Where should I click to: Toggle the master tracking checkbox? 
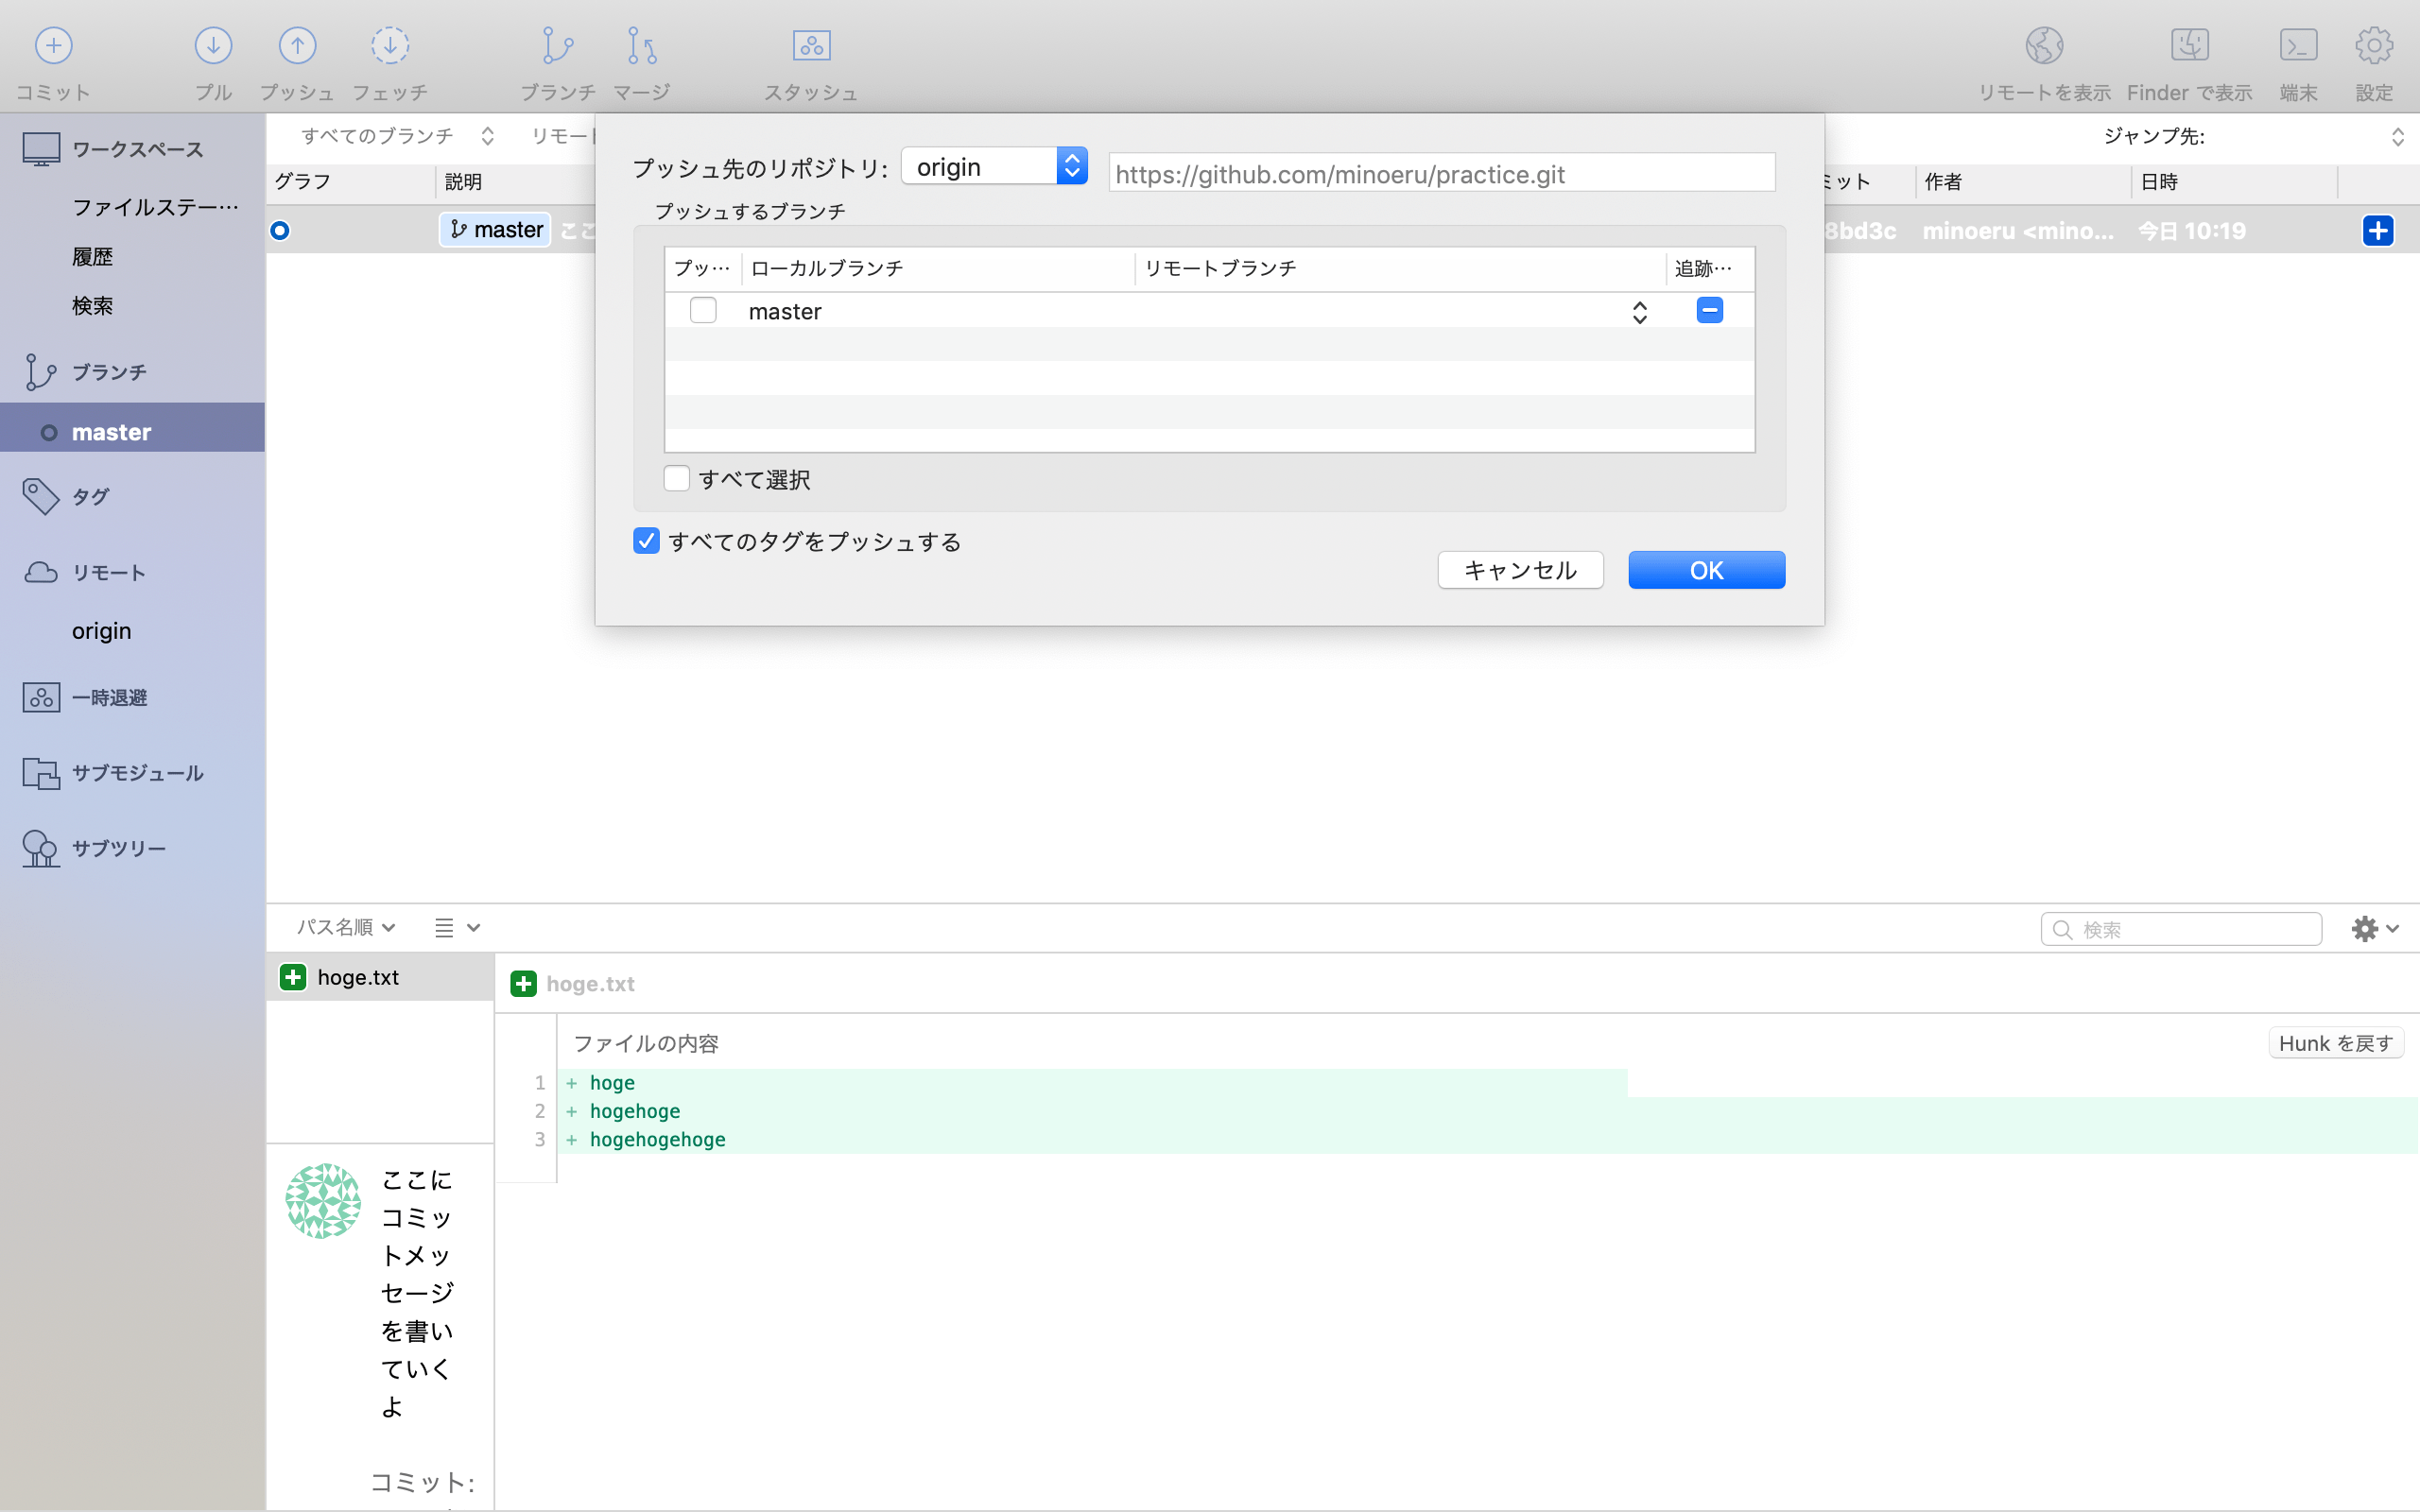coord(1709,310)
